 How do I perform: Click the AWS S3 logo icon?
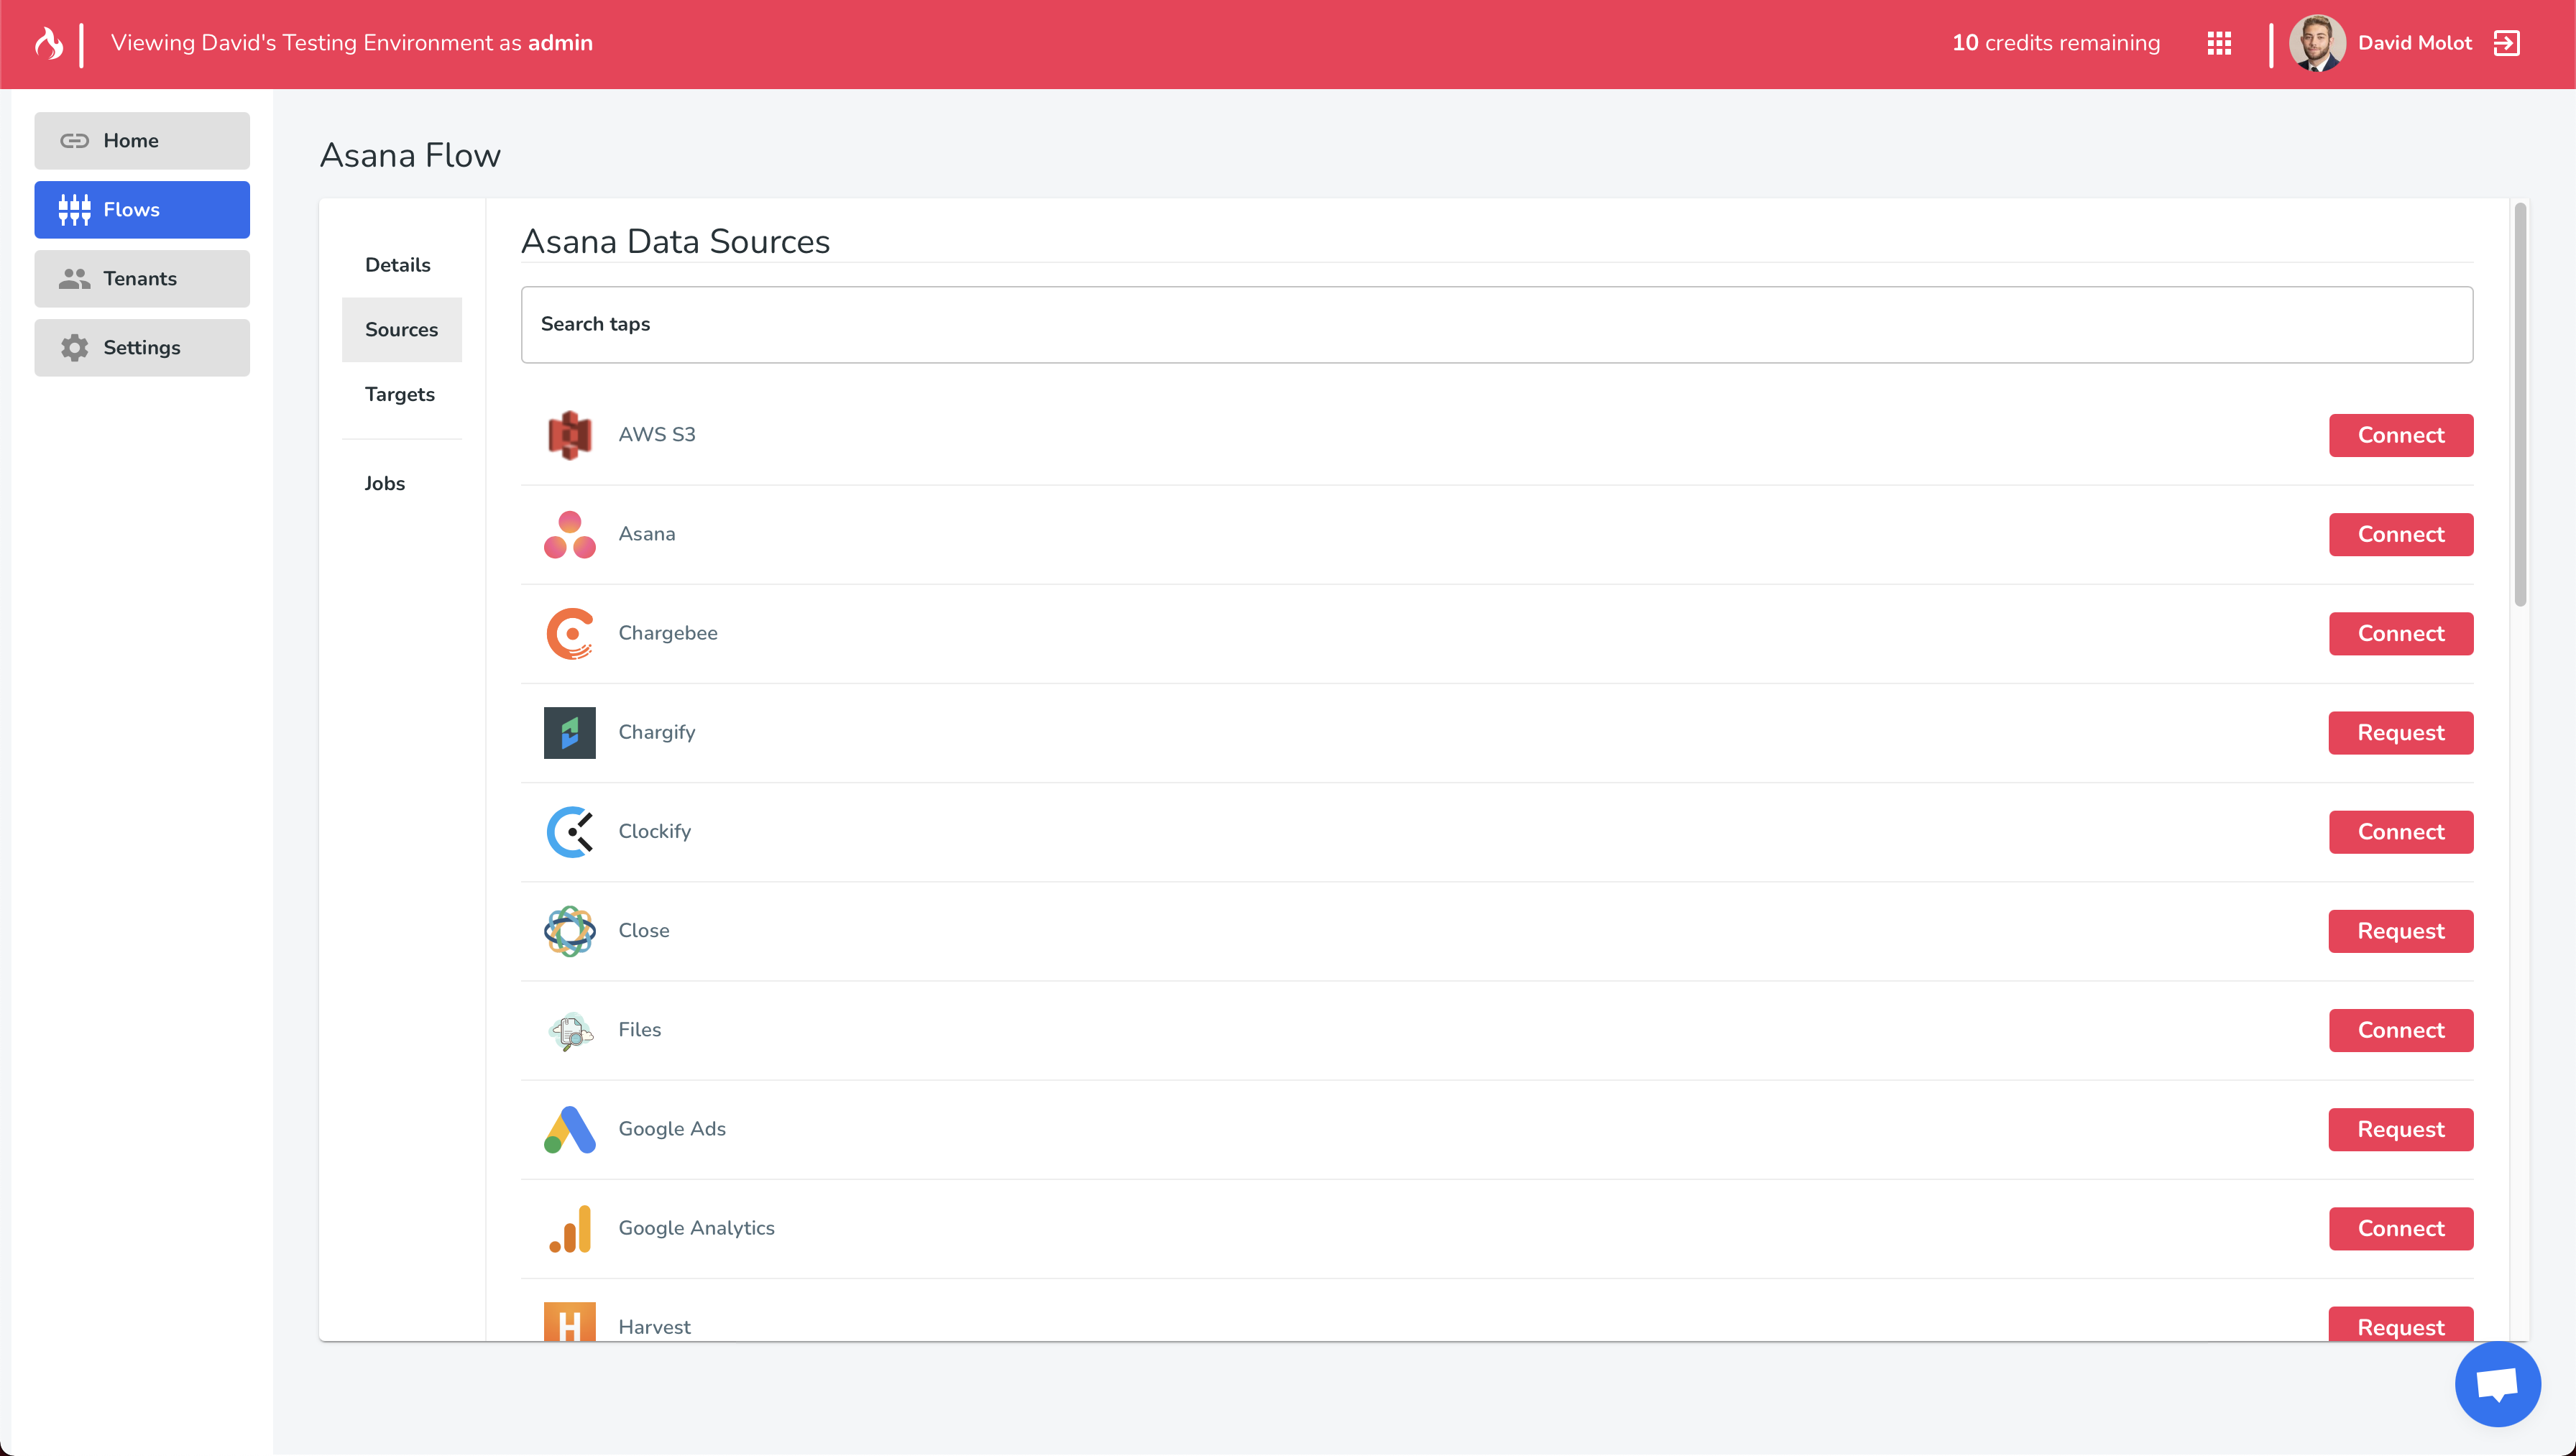point(570,435)
